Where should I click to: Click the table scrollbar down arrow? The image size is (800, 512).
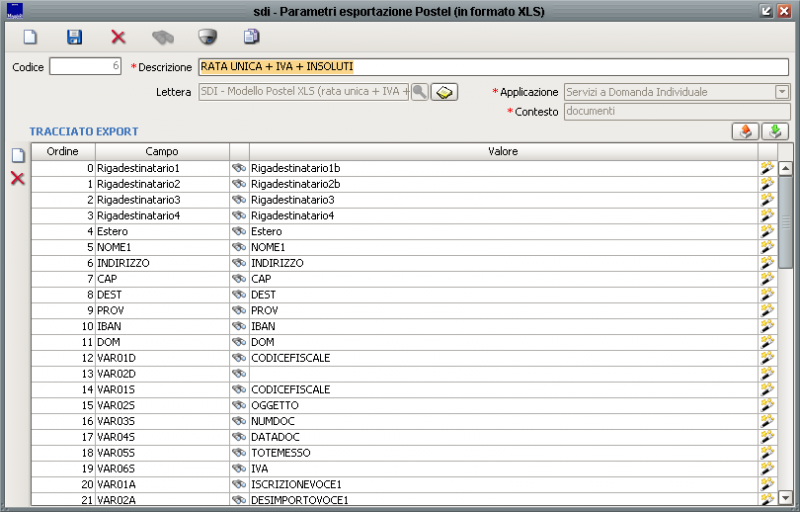tap(785, 497)
